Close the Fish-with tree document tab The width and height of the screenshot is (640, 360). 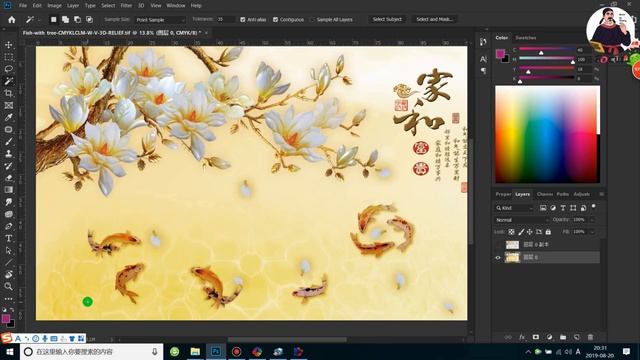pyautogui.click(x=206, y=33)
